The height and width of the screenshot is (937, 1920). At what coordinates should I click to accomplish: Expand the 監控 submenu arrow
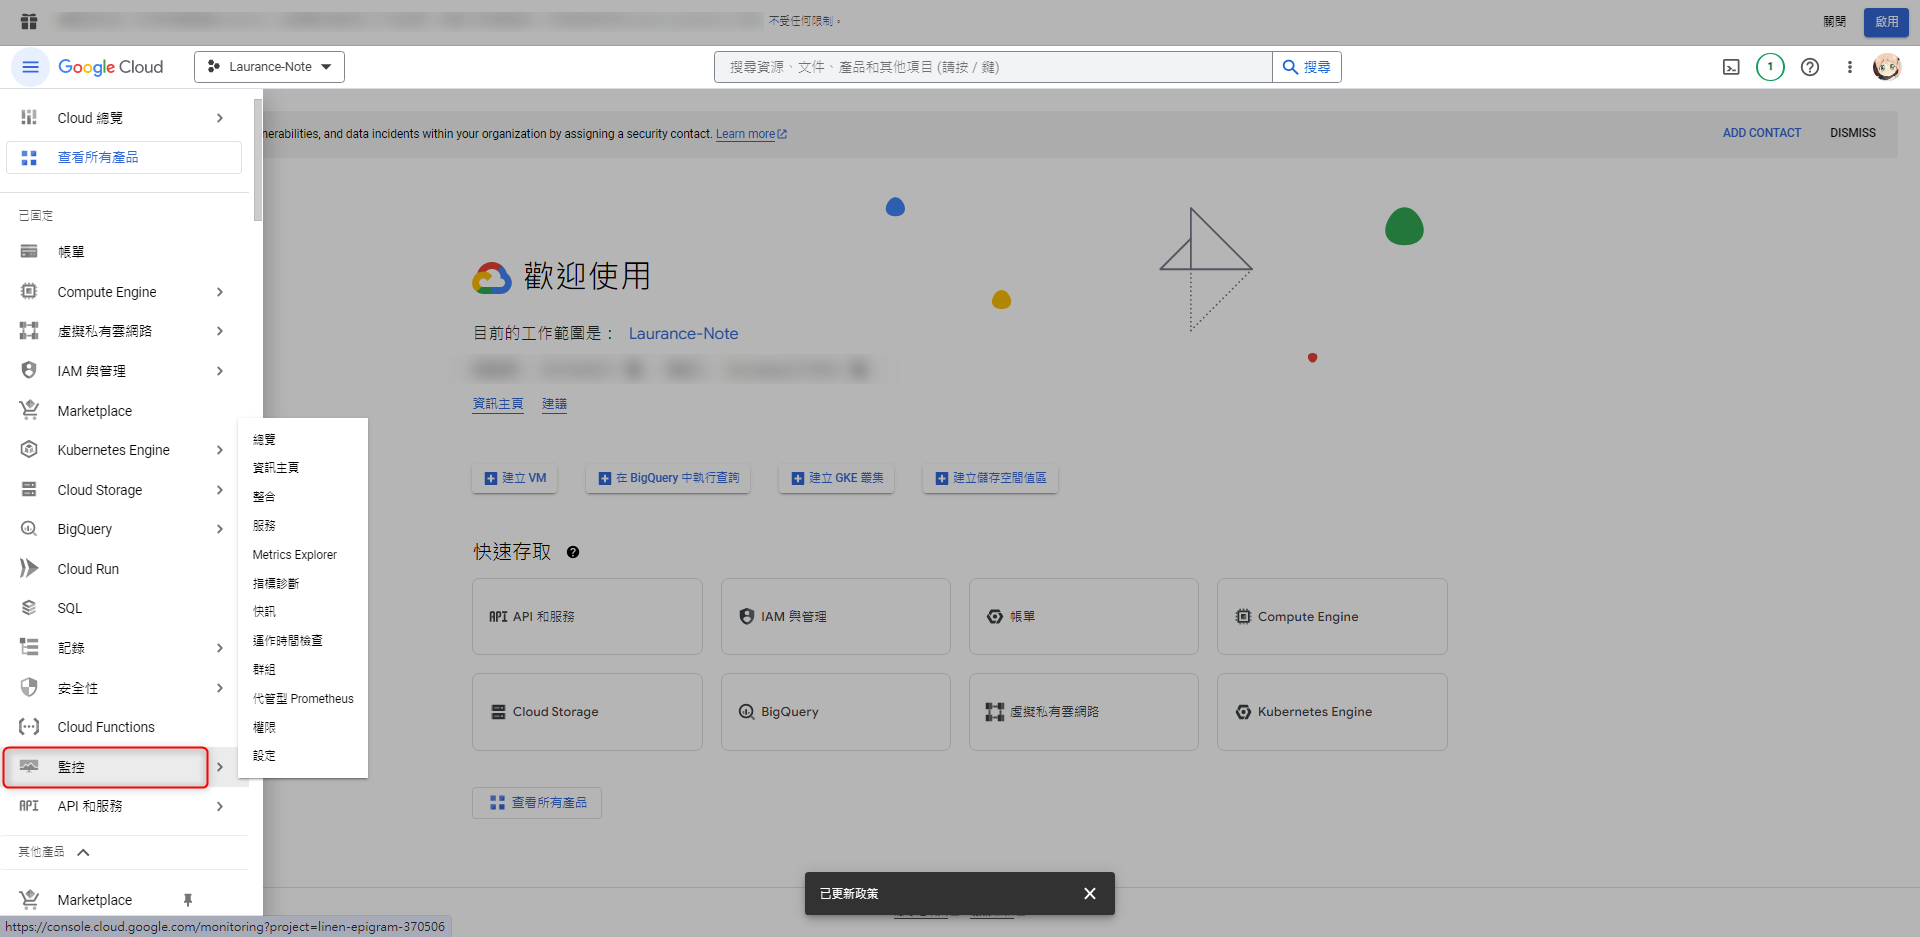coord(220,767)
